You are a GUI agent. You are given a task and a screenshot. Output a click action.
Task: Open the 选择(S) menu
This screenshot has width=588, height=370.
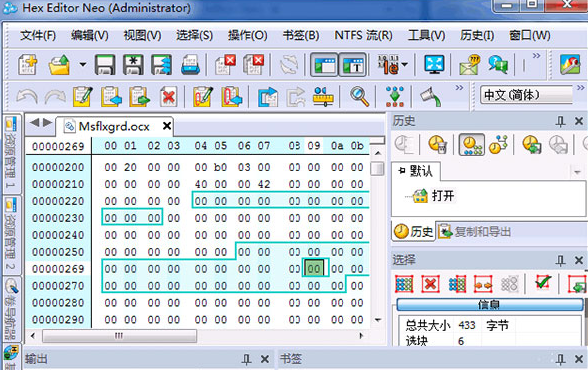pos(194,36)
